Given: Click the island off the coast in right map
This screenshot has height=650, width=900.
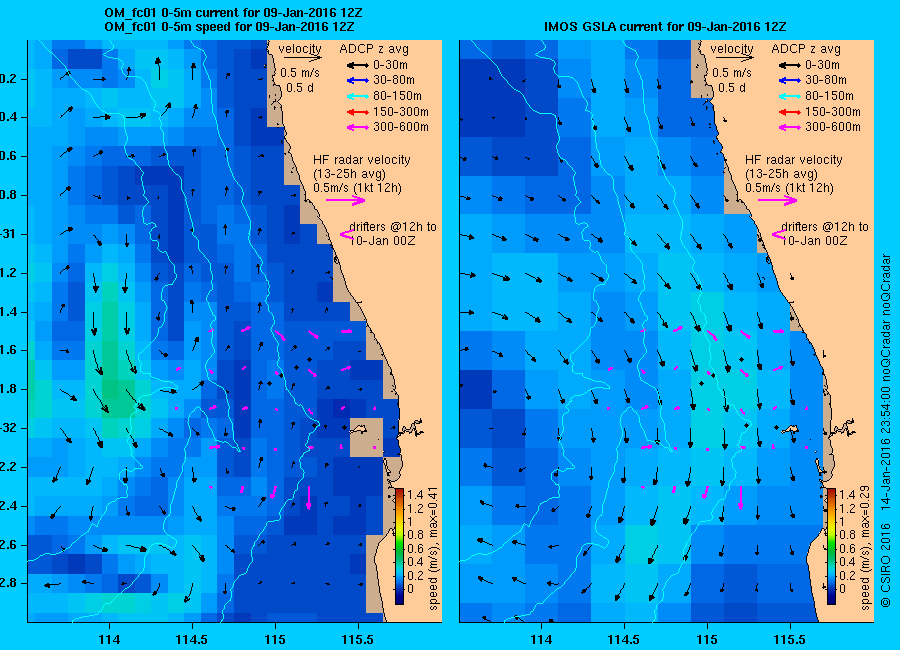Looking at the screenshot, I should coord(790,429).
